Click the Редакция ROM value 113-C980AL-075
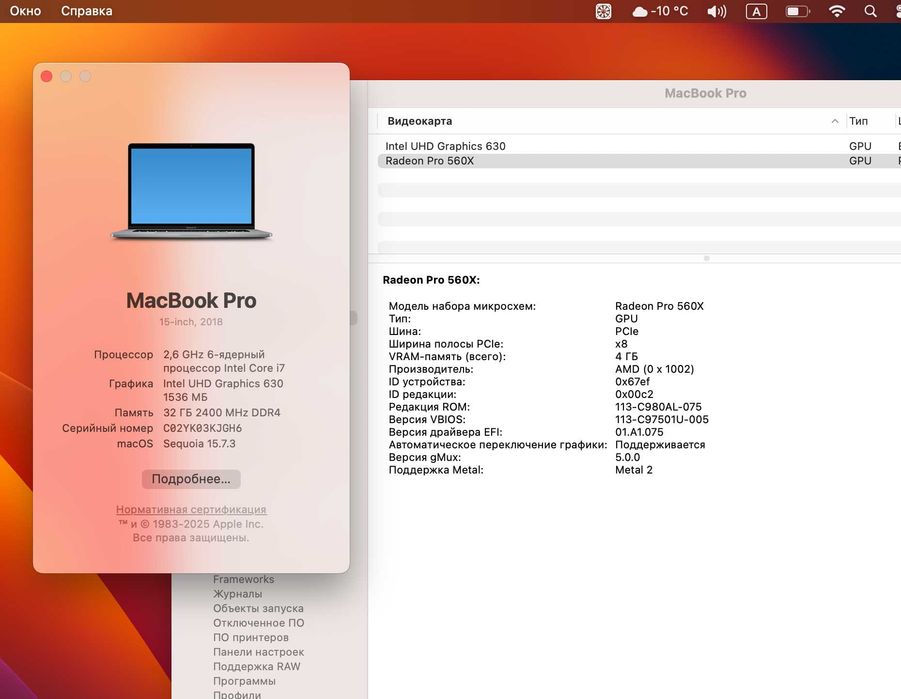The width and height of the screenshot is (901, 699). click(658, 407)
